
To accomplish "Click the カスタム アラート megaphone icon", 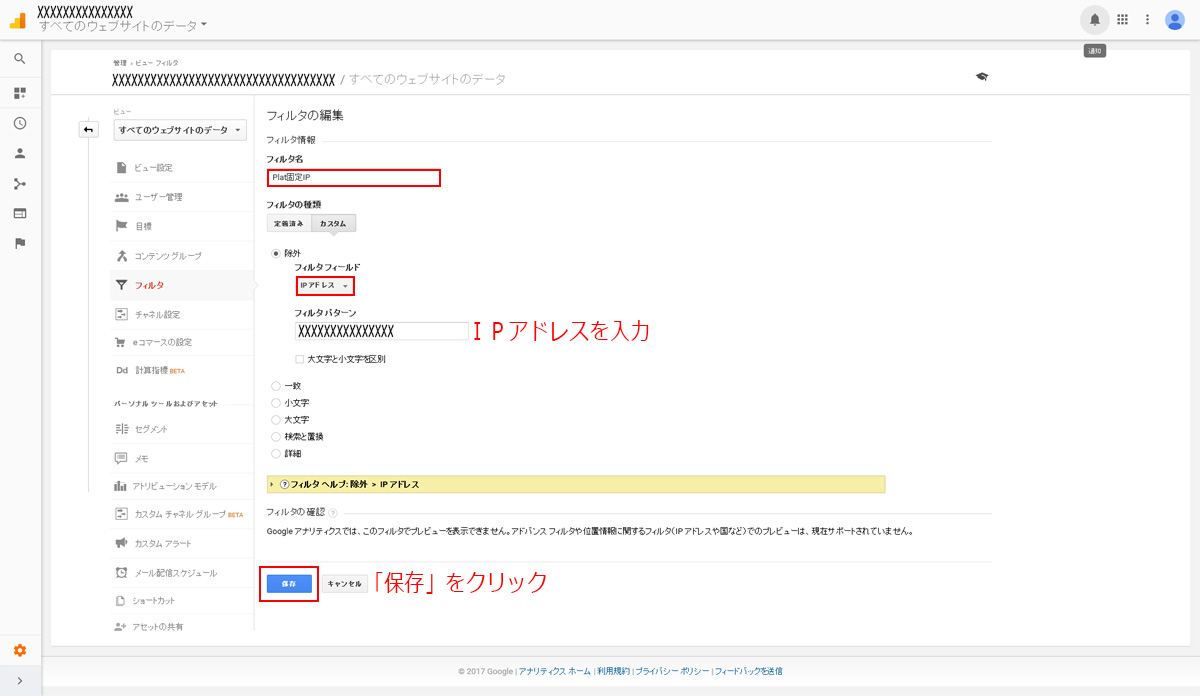I will pos(121,543).
